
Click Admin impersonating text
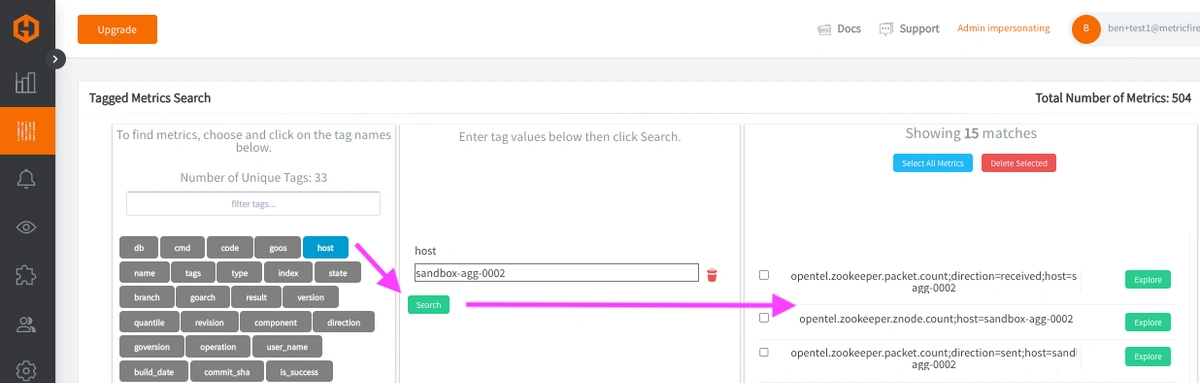[x=1003, y=29]
